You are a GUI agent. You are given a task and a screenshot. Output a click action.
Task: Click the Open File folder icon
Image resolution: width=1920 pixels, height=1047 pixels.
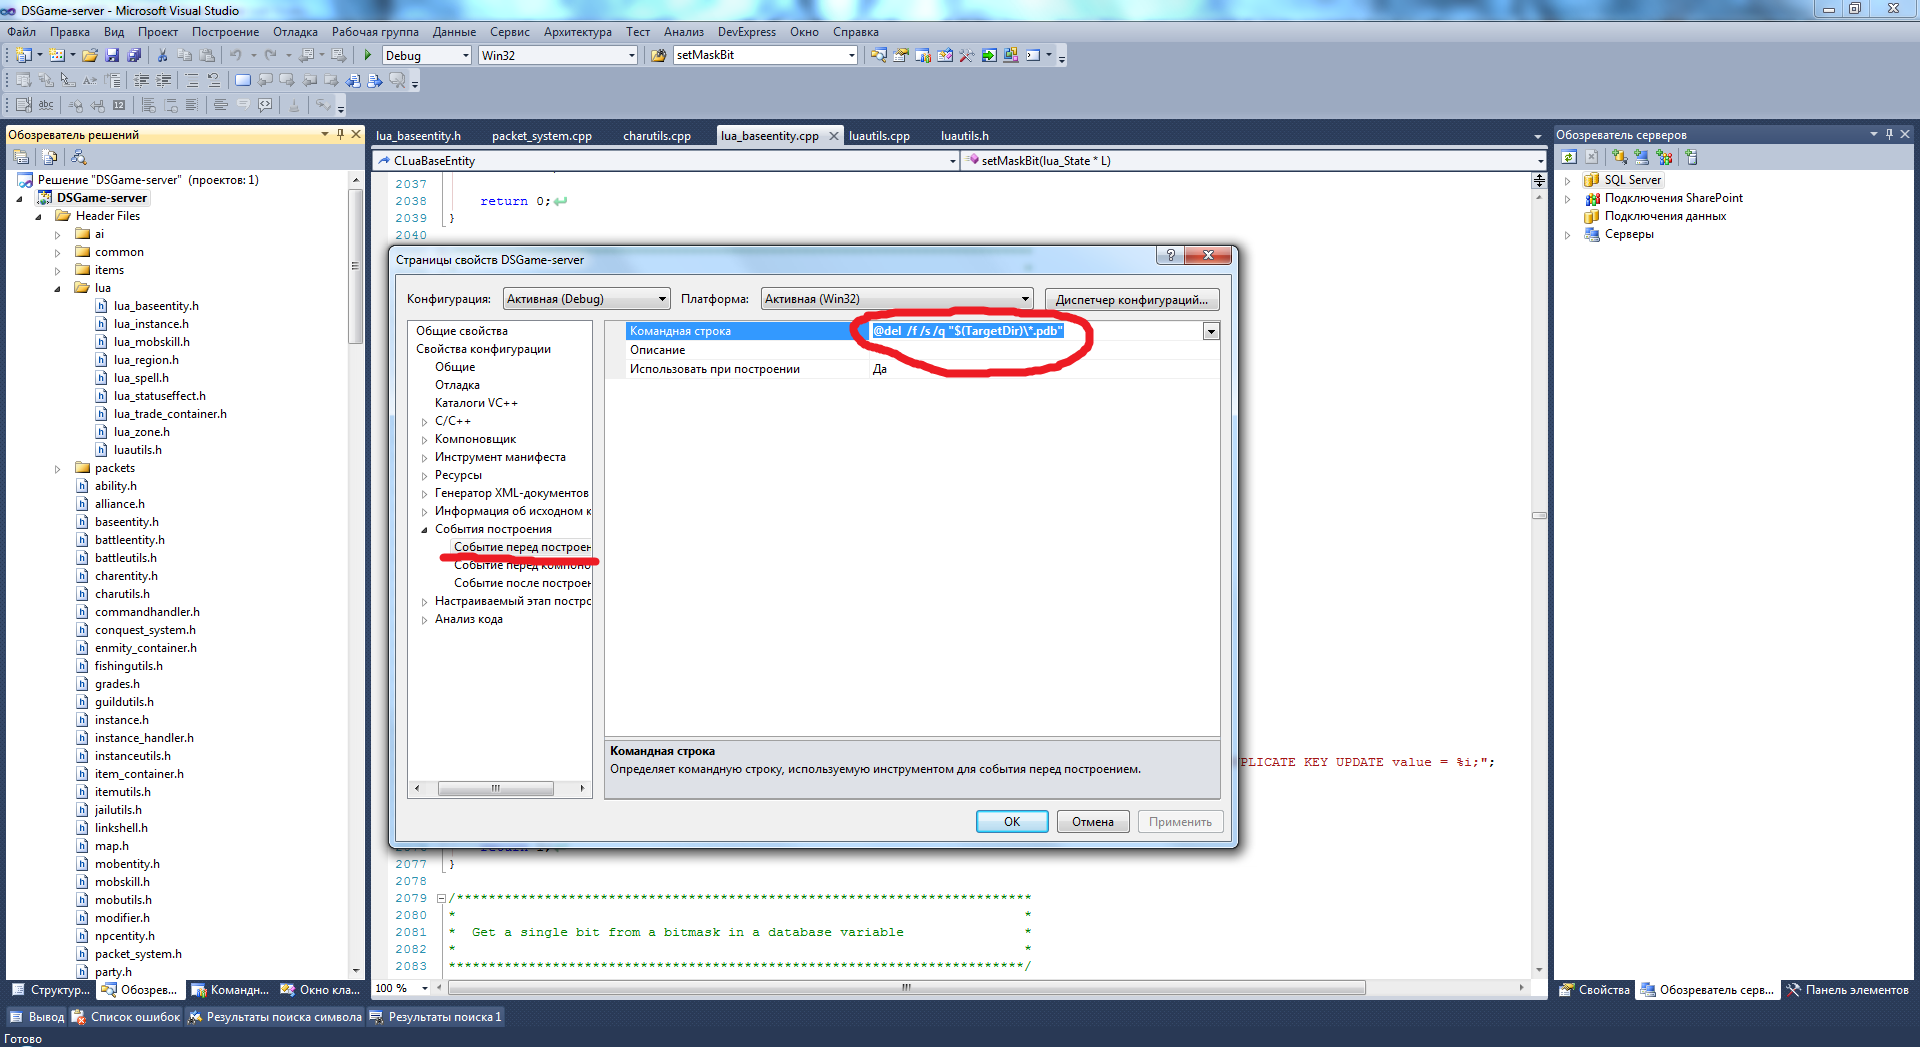coord(90,55)
